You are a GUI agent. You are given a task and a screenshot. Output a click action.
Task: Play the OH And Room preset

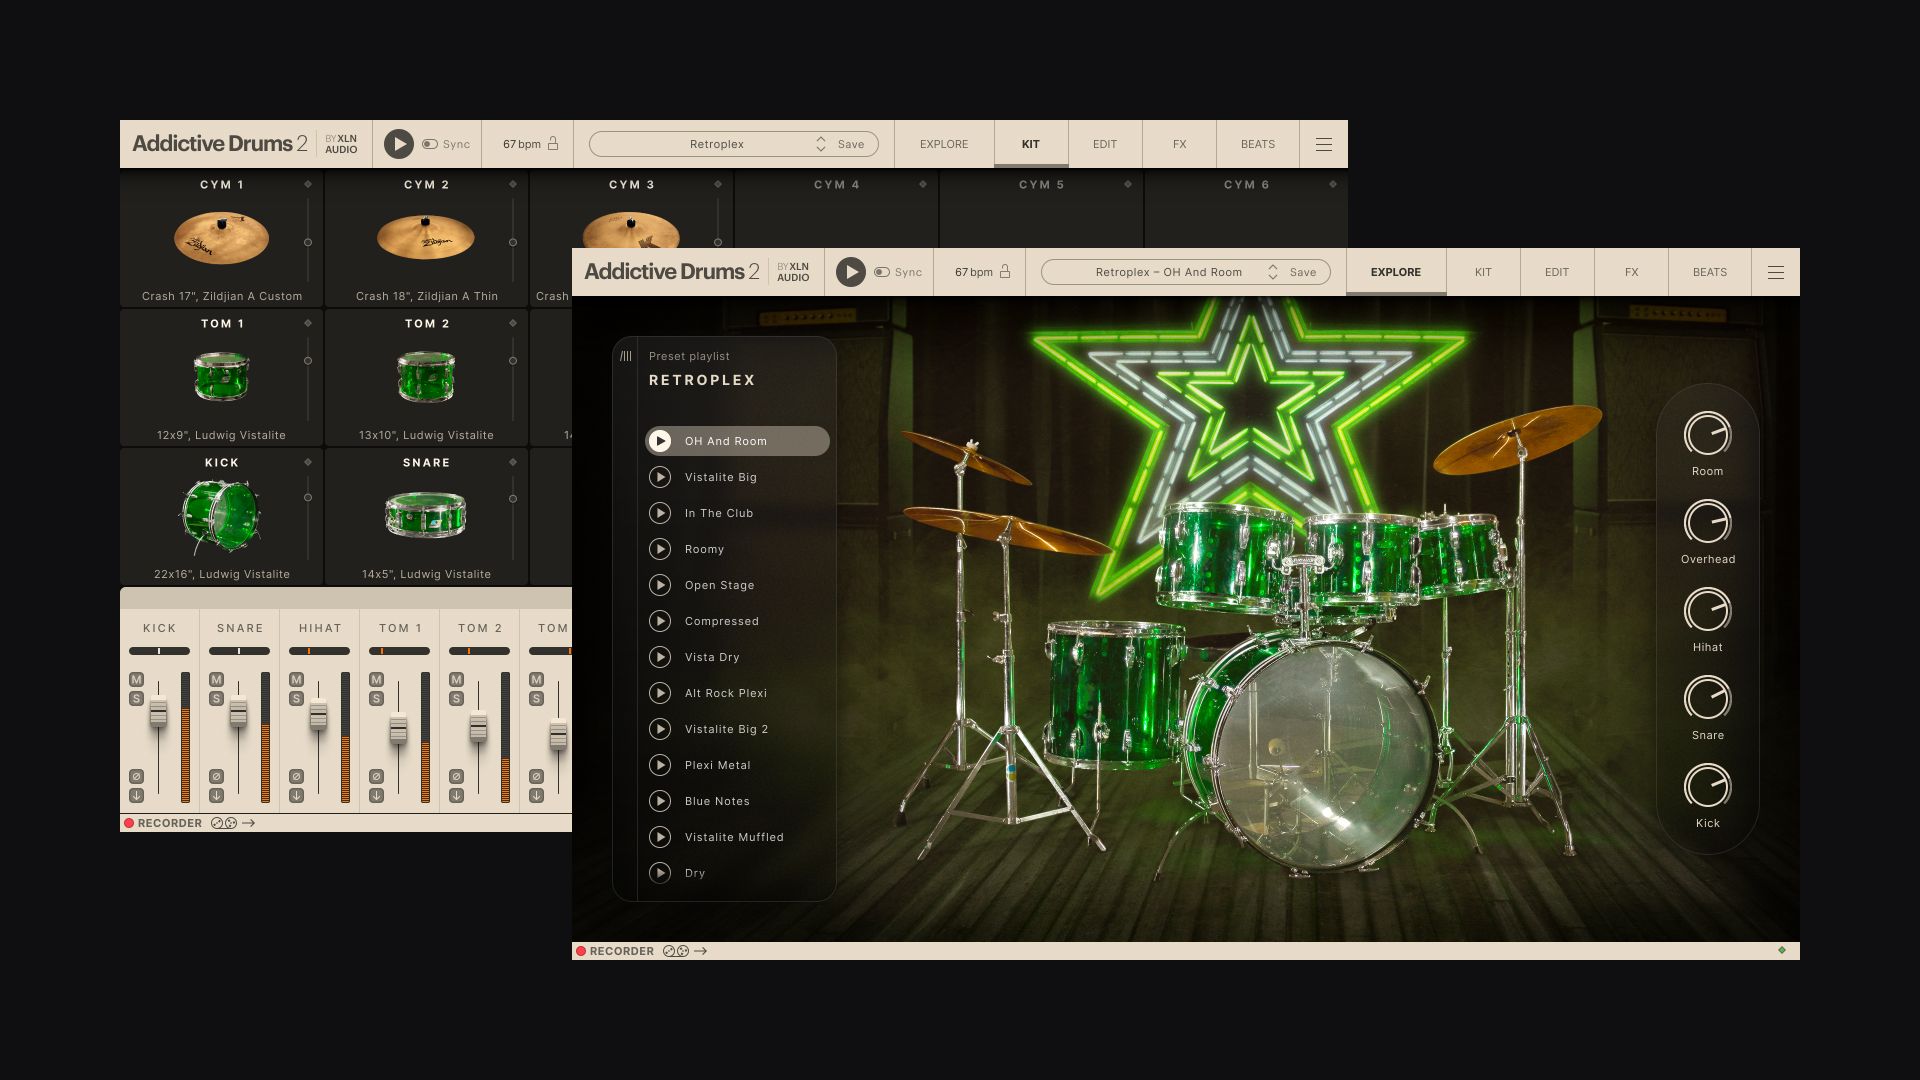[660, 441]
